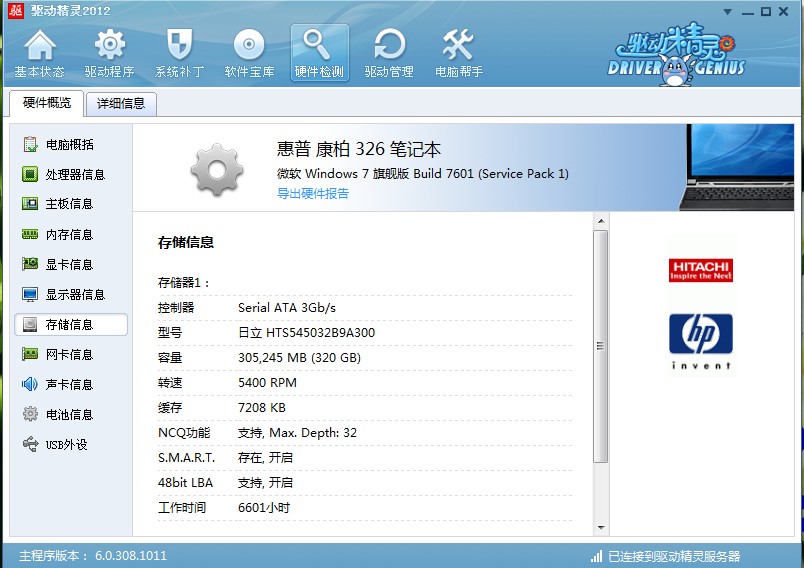Open the 驱动程序 gear icon
The image size is (804, 568).
(110, 44)
